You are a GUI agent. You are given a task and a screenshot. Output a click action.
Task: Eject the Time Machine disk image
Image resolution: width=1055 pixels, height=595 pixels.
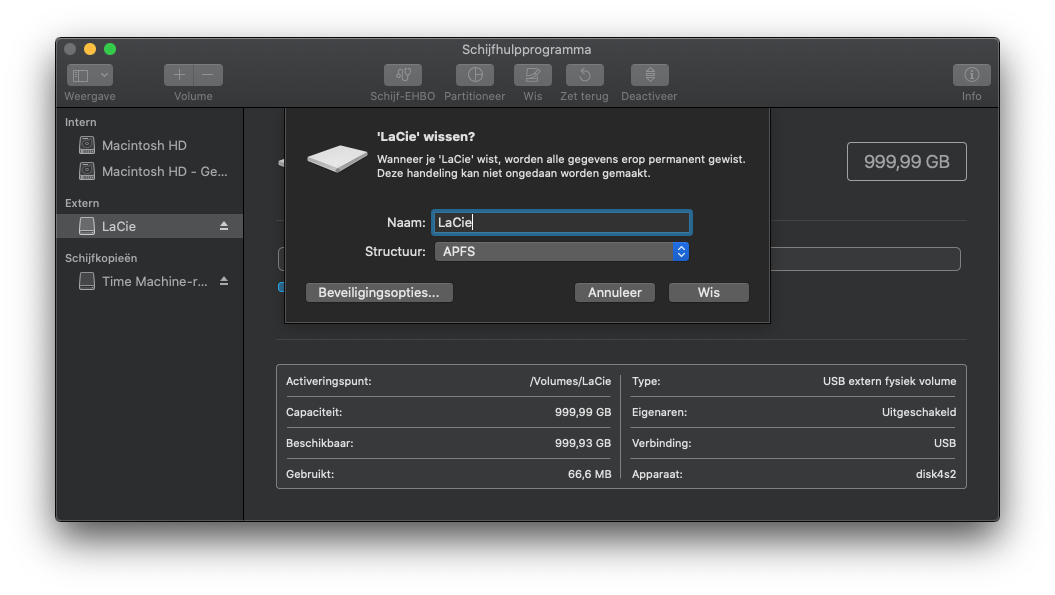[x=224, y=281]
